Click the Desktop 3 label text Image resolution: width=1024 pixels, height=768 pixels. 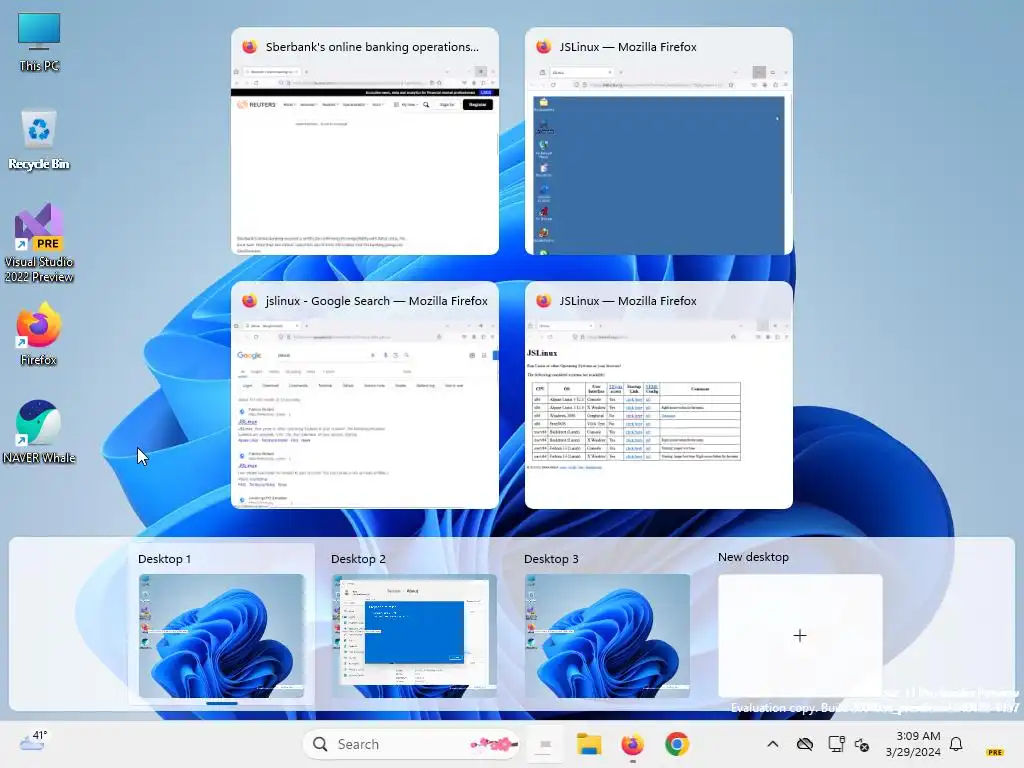coord(551,559)
